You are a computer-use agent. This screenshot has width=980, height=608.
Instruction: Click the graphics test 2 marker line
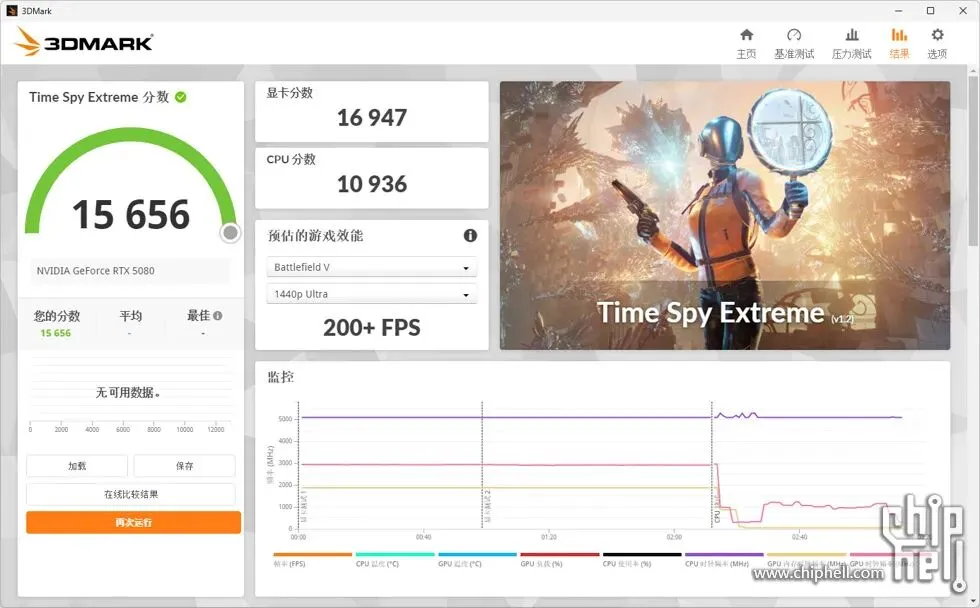482,464
